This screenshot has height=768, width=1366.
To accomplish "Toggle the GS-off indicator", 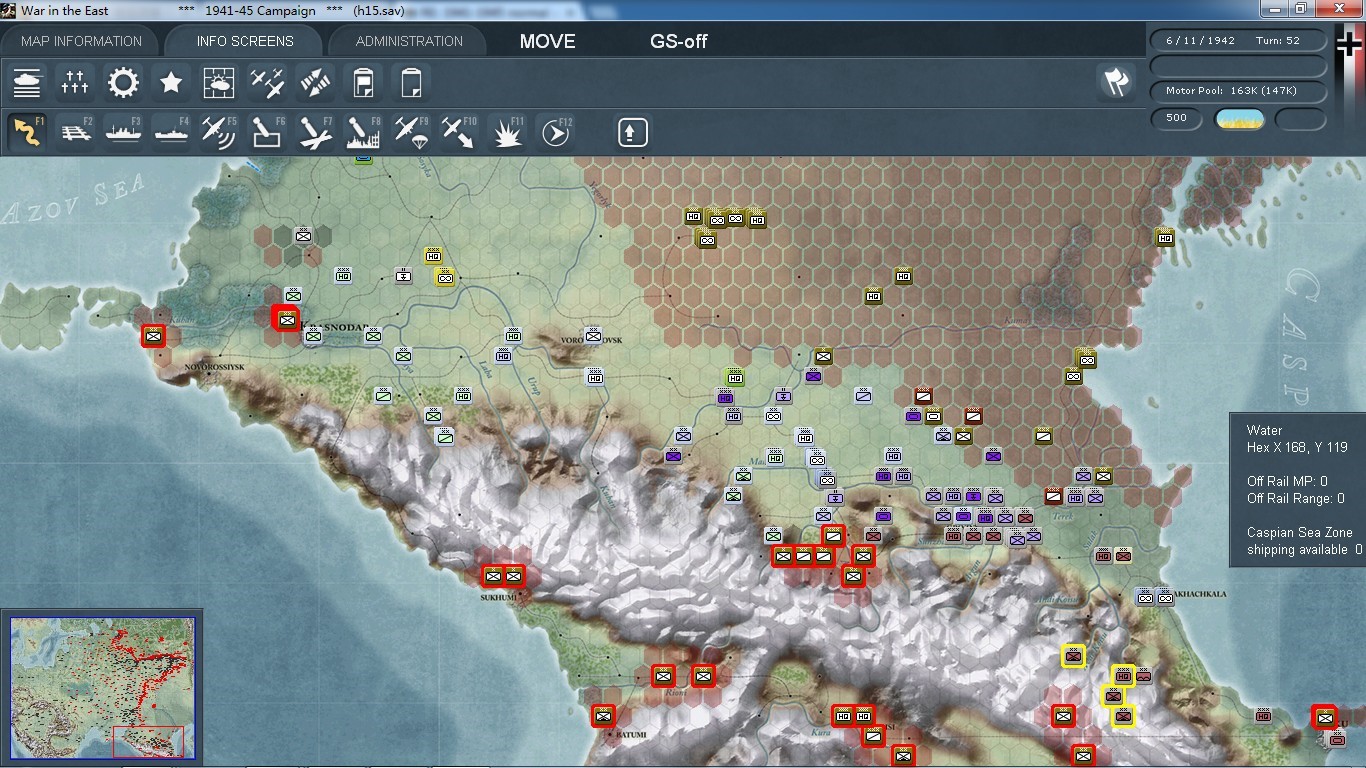I will pos(679,41).
